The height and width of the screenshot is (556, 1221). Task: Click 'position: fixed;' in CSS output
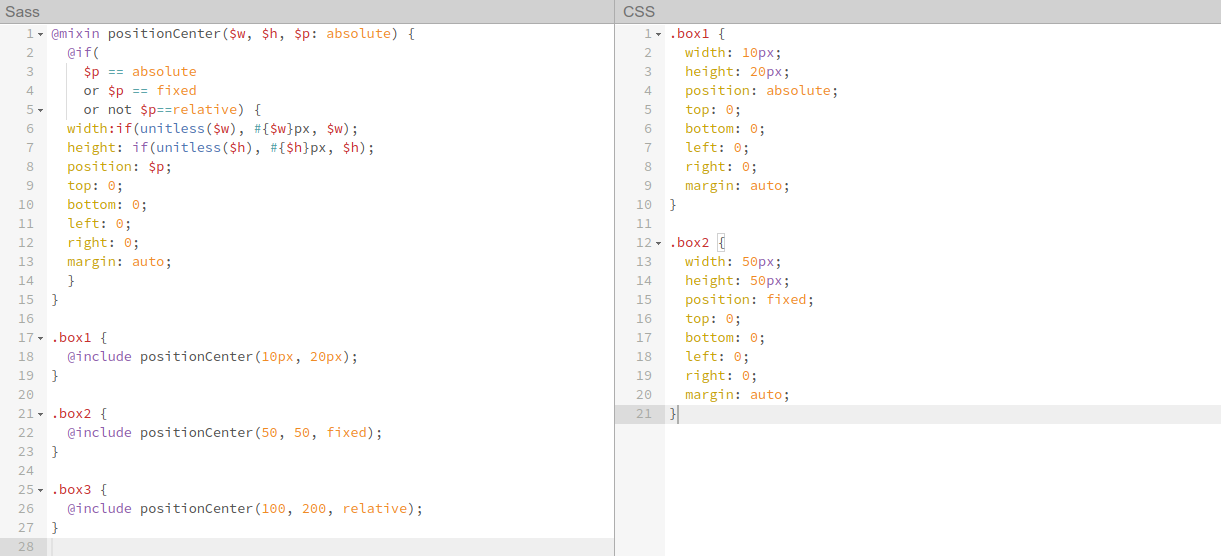coord(750,299)
